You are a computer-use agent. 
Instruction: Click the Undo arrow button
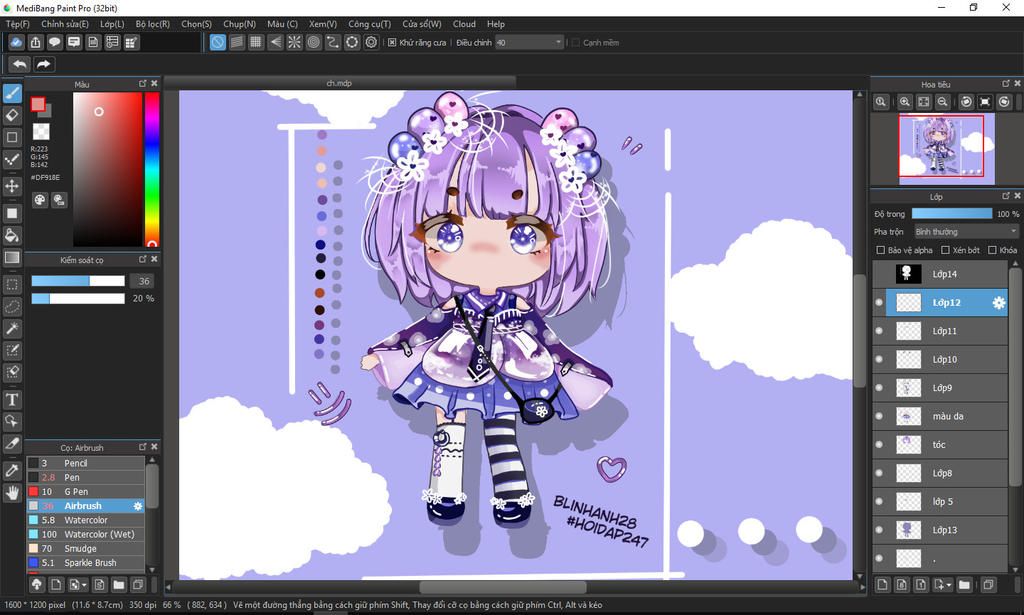tap(20, 64)
